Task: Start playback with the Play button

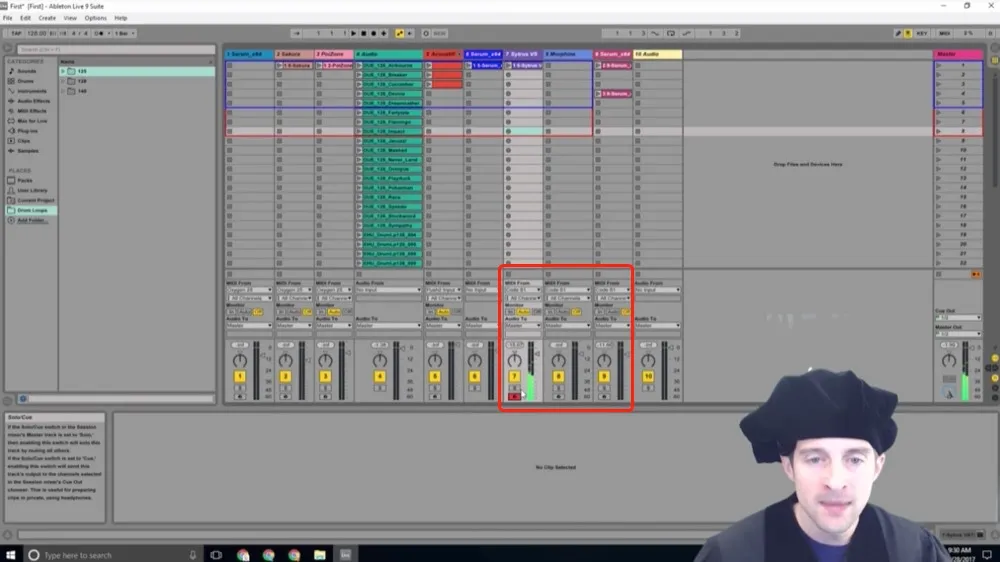Action: point(353,33)
